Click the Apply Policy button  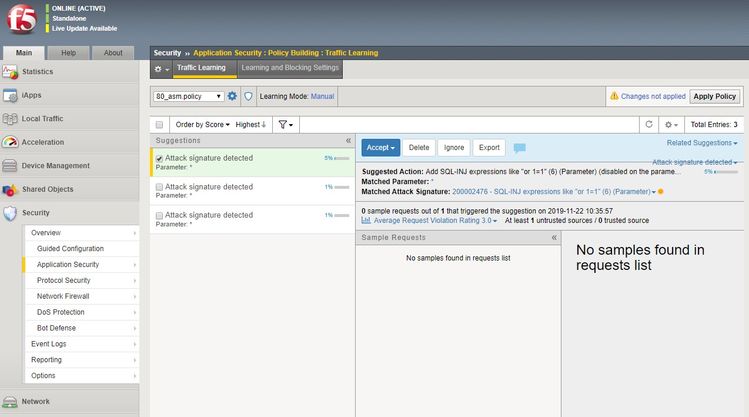click(x=715, y=96)
